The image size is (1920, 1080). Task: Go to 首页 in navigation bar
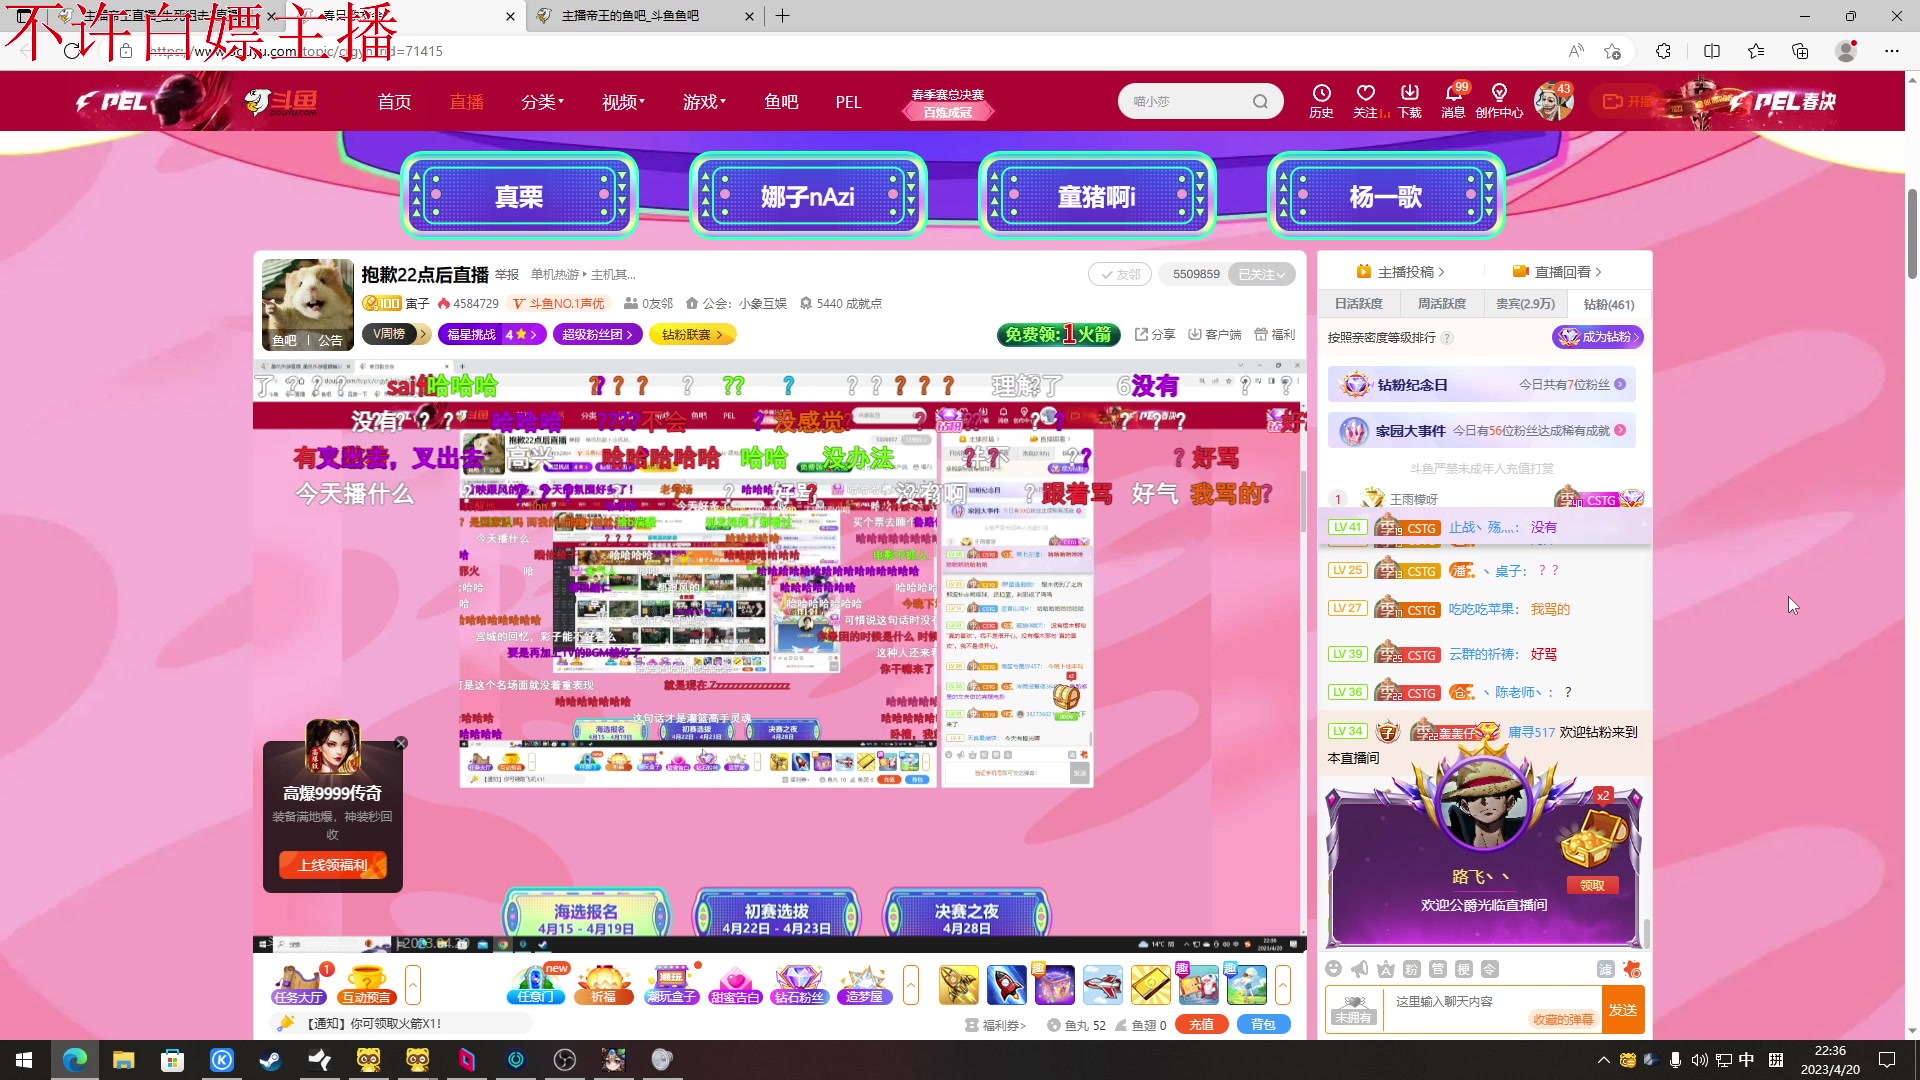point(394,101)
